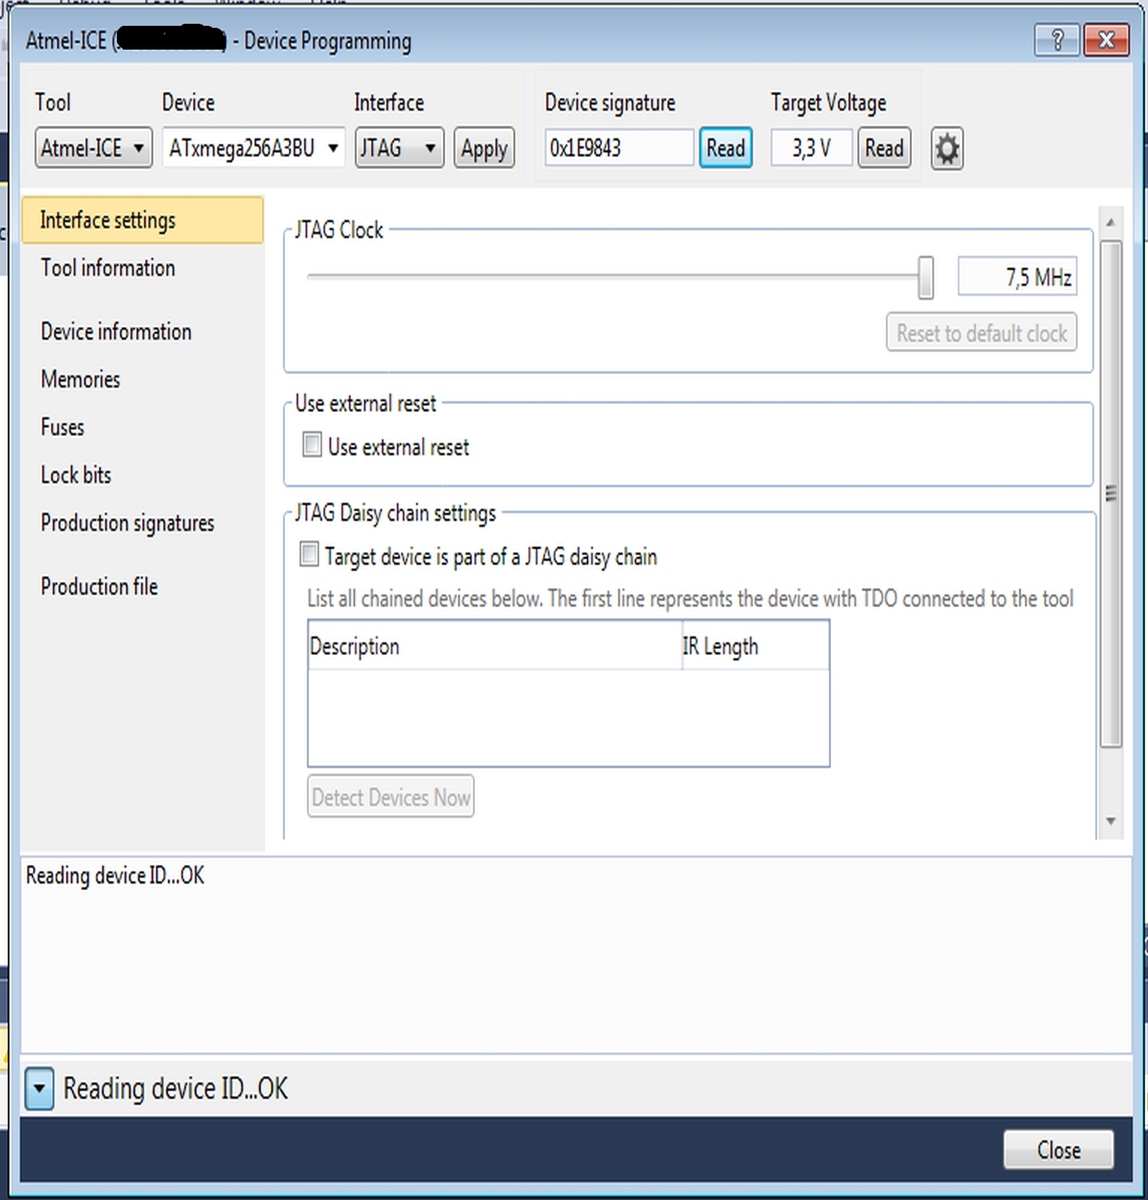
Task: Expand the status log arrow button
Action: click(x=38, y=1088)
